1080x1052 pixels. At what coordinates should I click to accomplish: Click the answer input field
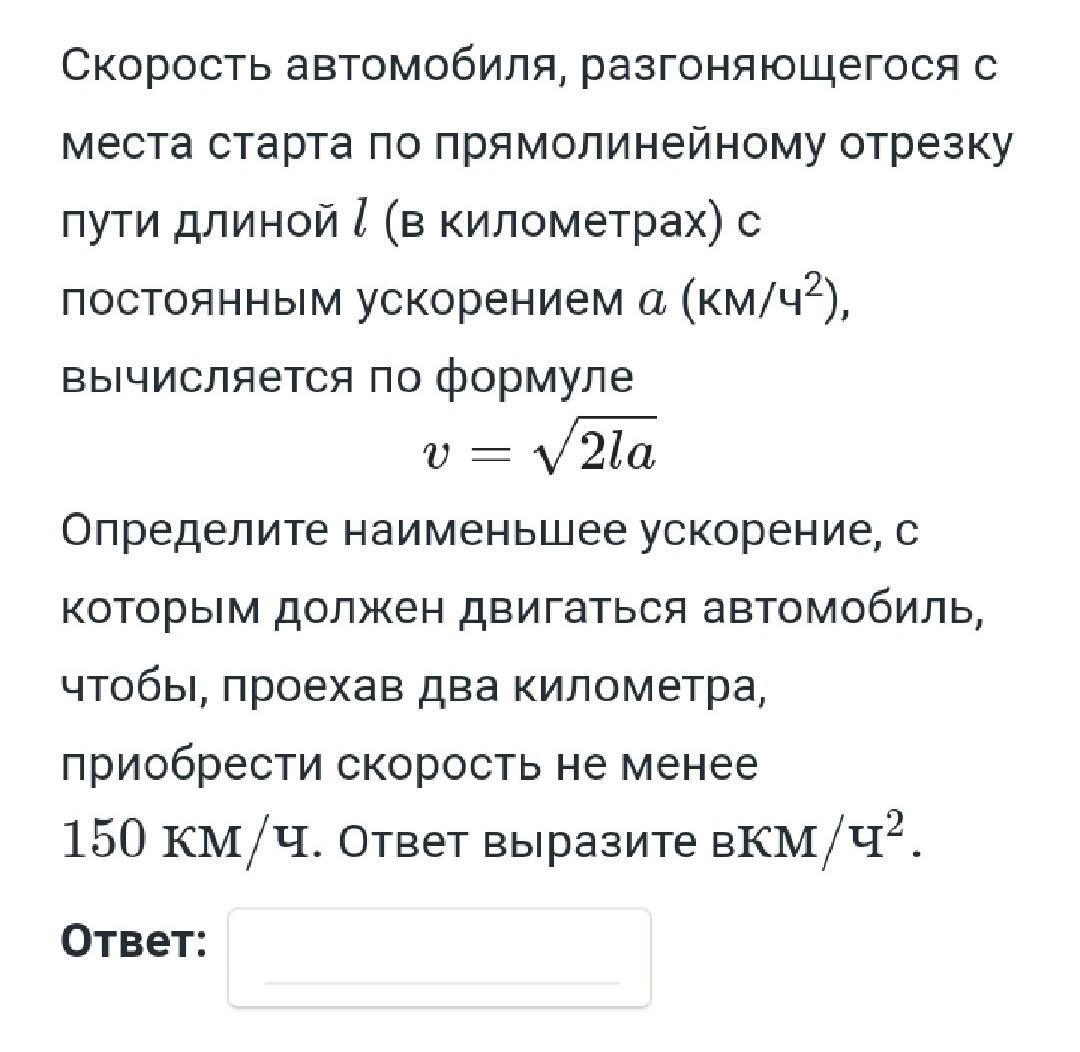[x=439, y=955]
